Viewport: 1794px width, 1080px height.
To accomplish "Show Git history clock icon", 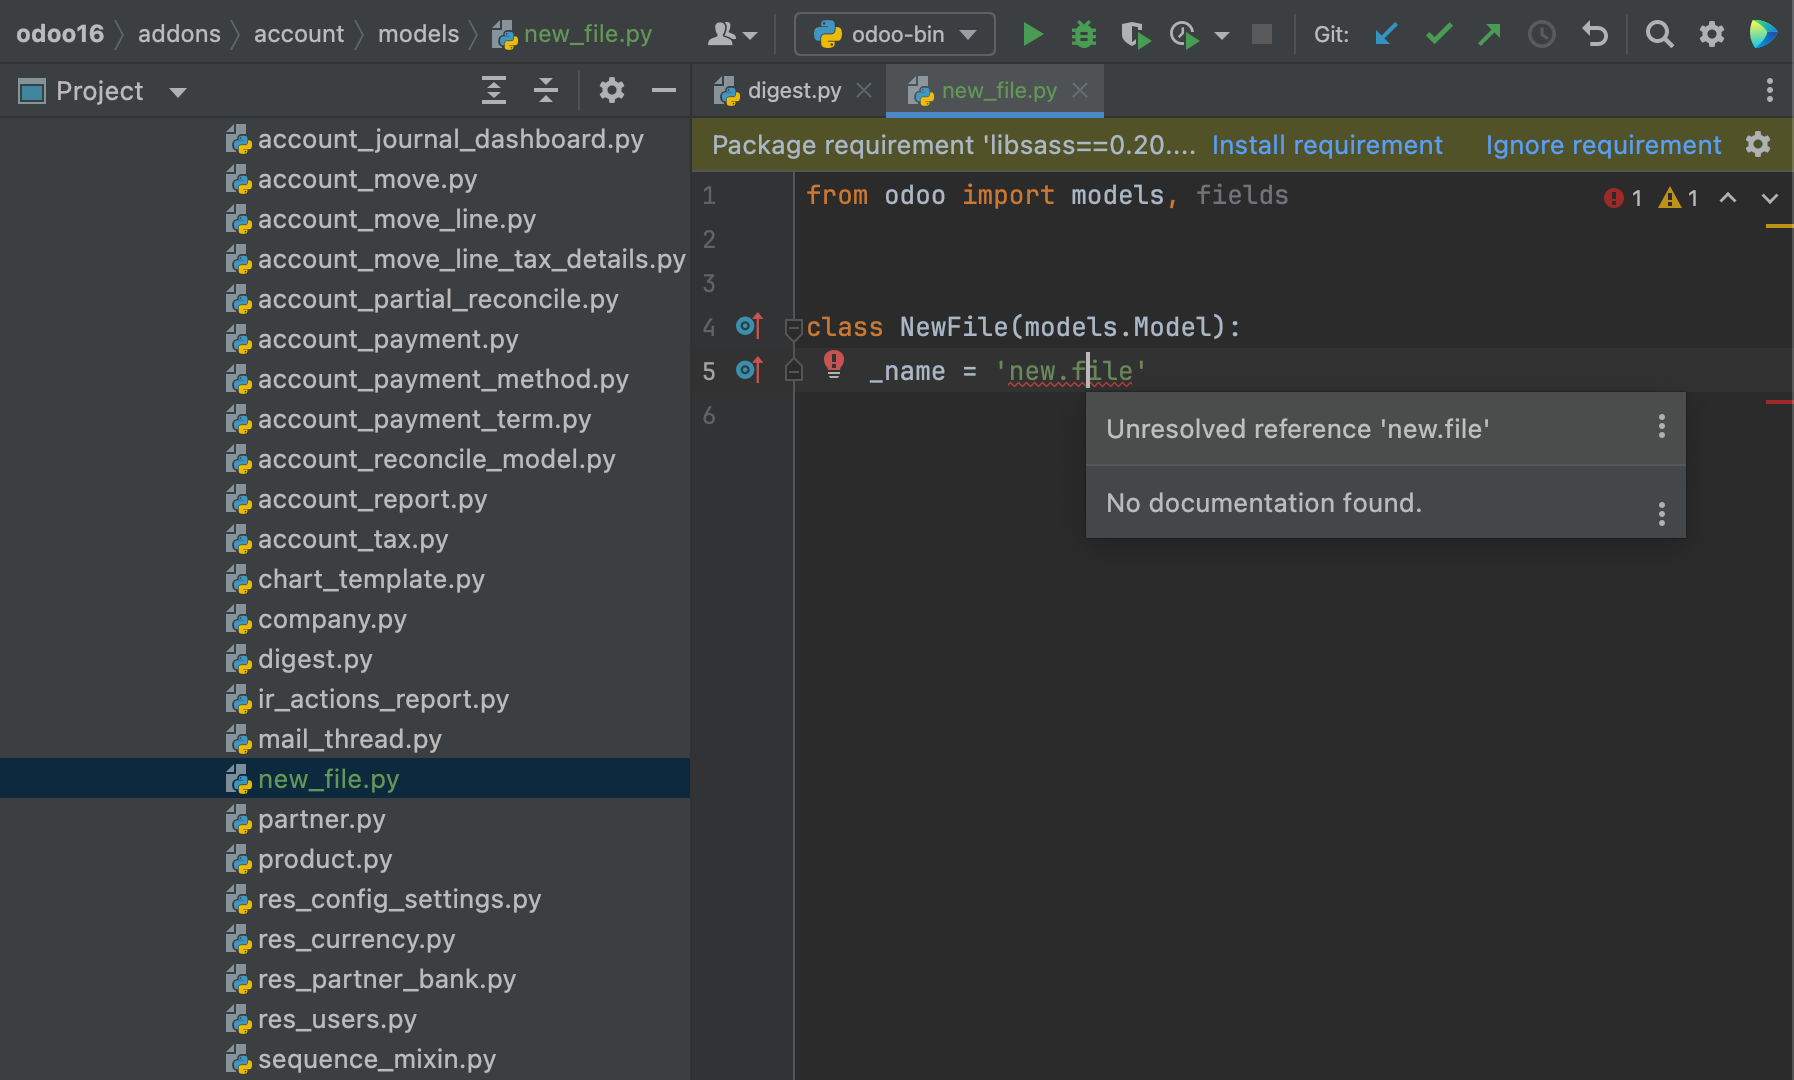I will tap(1542, 35).
